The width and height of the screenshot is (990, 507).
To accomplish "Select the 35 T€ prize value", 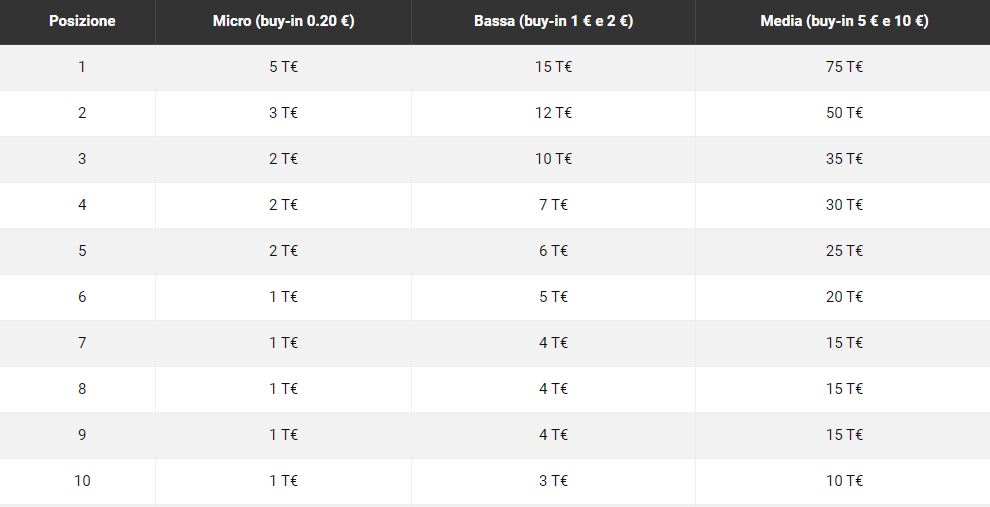I will (844, 159).
